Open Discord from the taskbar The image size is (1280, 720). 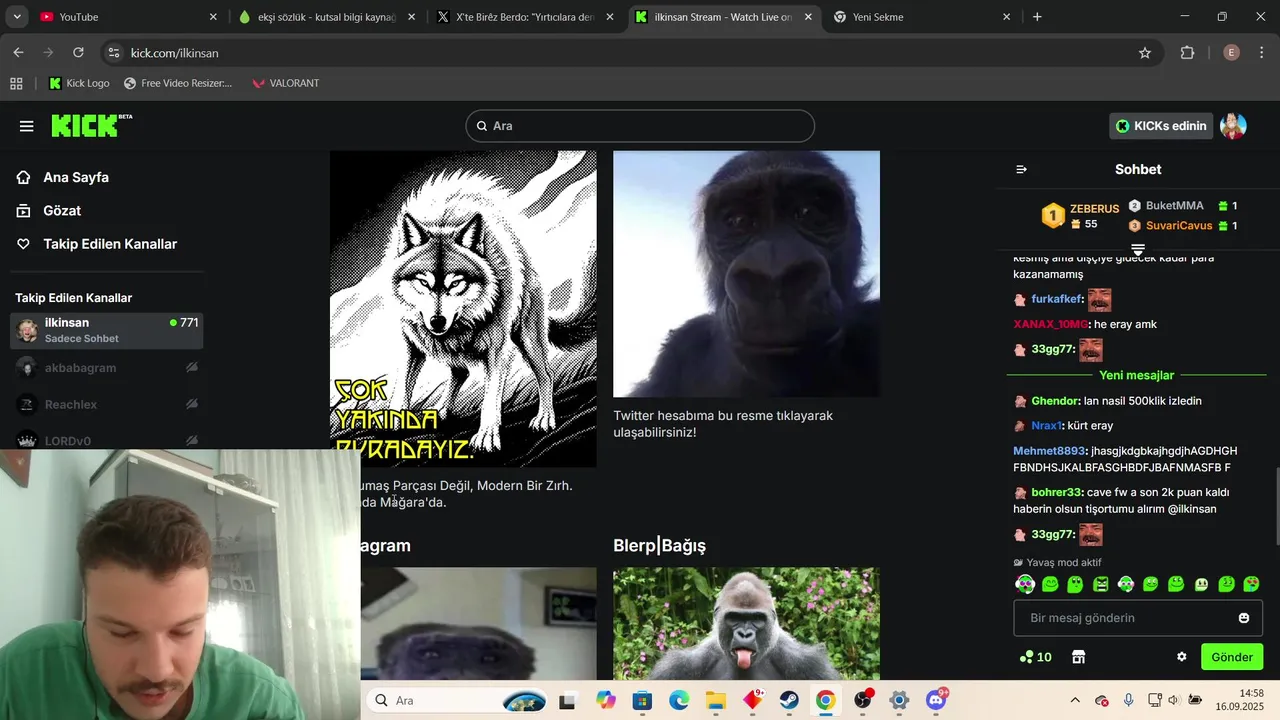click(x=937, y=700)
